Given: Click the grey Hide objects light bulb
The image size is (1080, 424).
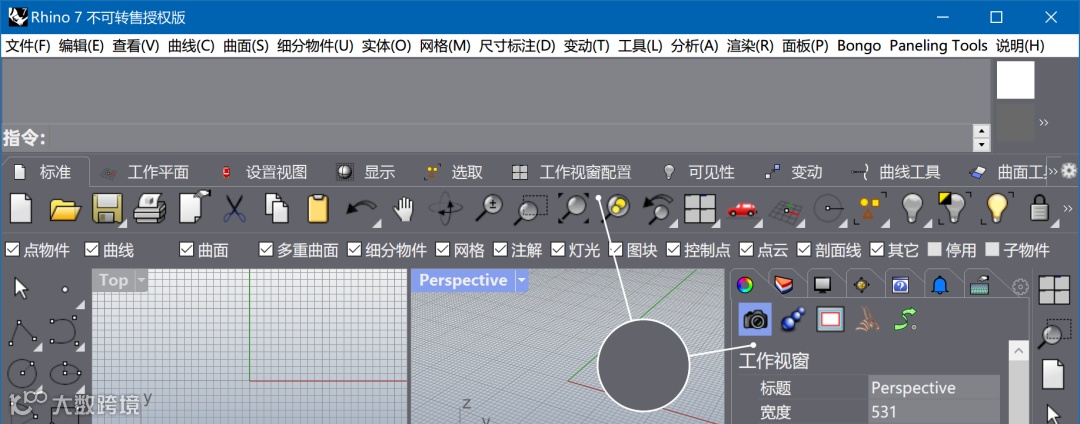Looking at the screenshot, I should tap(913, 208).
